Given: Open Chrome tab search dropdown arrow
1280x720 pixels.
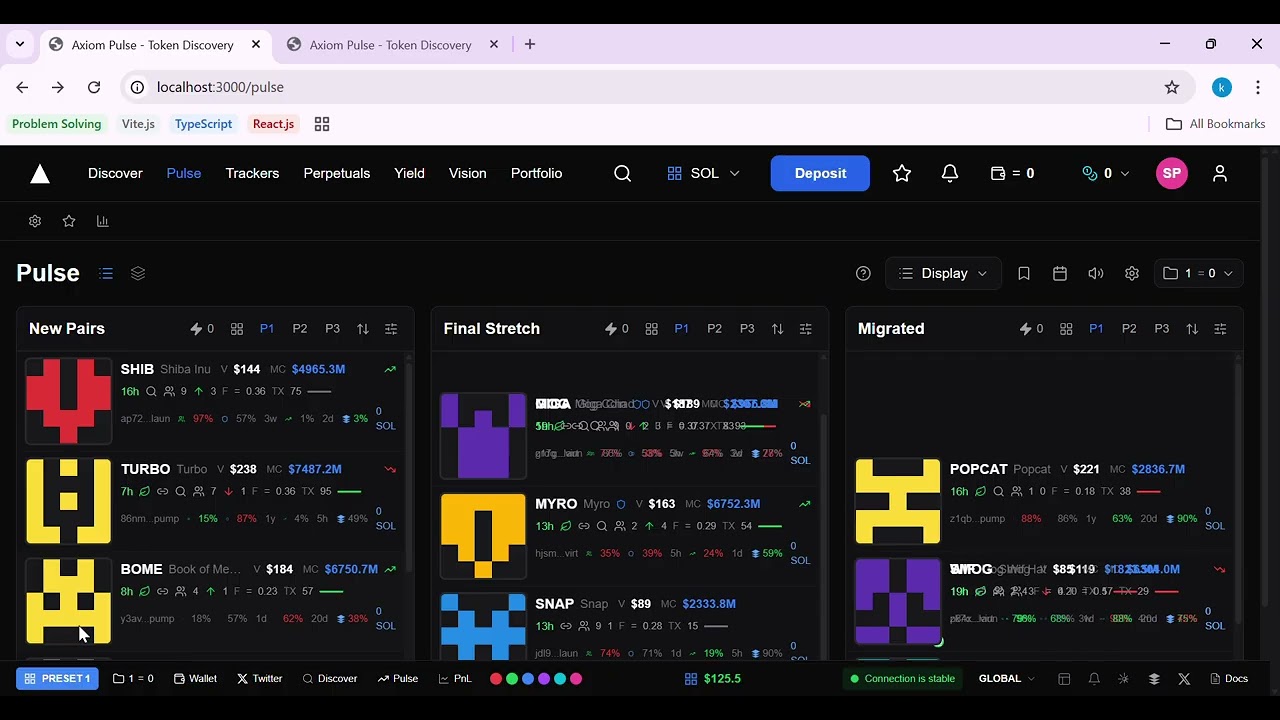Looking at the screenshot, I should 20,45.
